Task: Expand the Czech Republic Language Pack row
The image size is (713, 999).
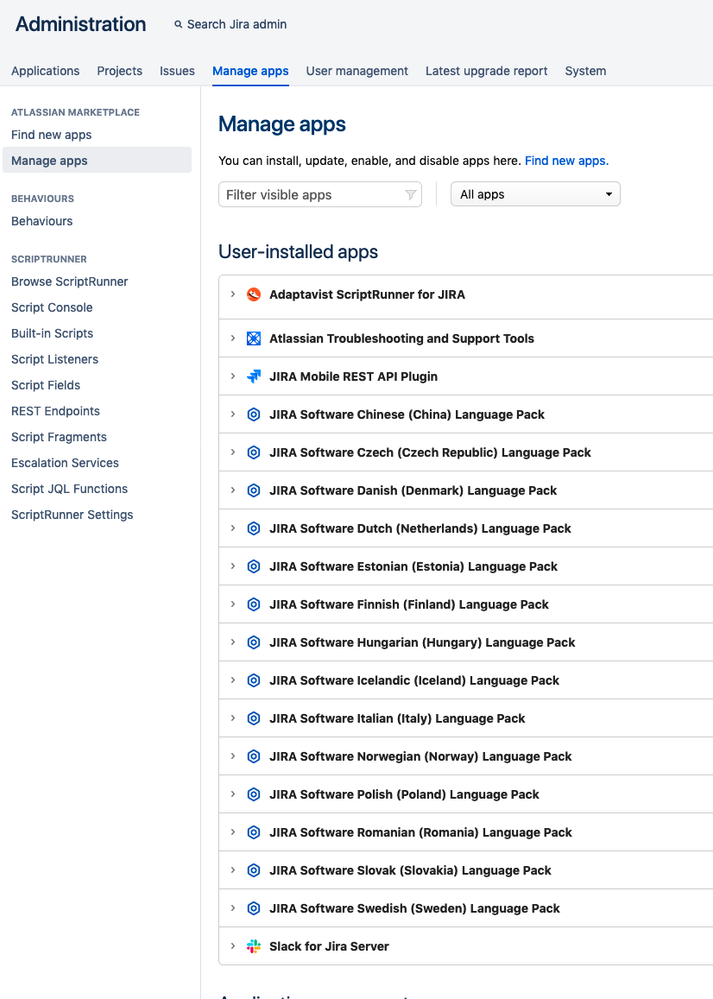Action: pyautogui.click(x=233, y=452)
